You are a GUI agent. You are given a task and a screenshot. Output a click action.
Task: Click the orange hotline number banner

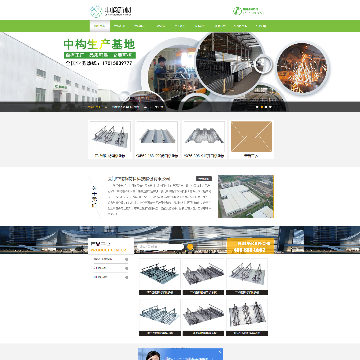pos(250,246)
